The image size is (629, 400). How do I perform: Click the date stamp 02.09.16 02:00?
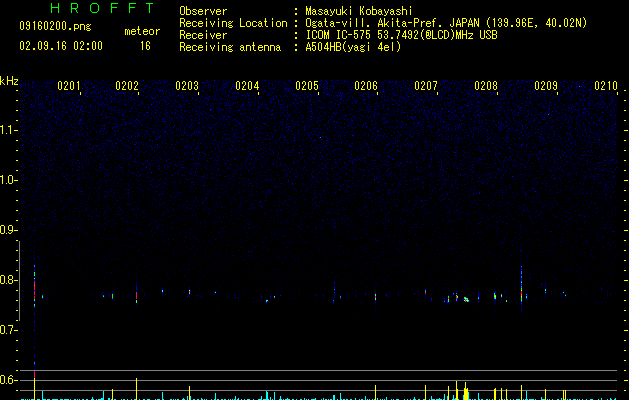point(61,46)
